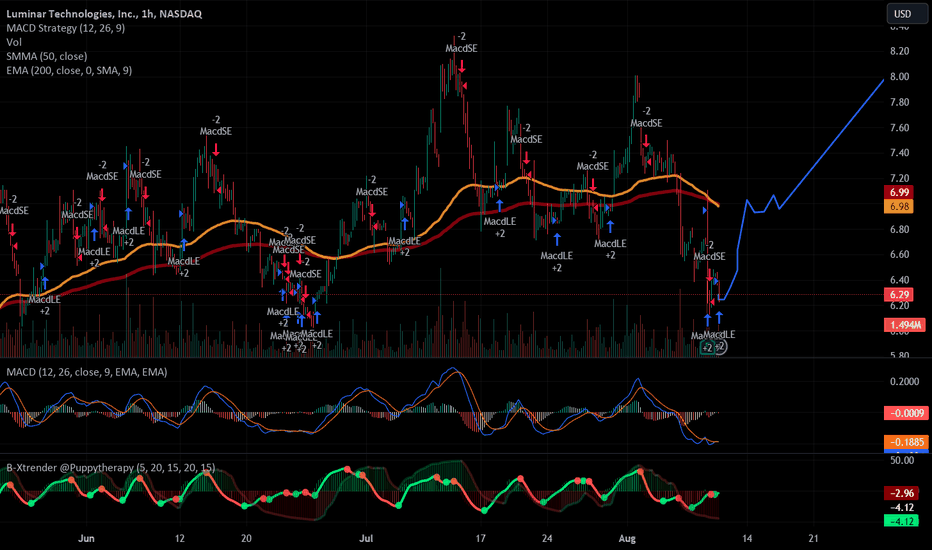
Task: Click the boxed +2 order marker icon
Action: 707,348
